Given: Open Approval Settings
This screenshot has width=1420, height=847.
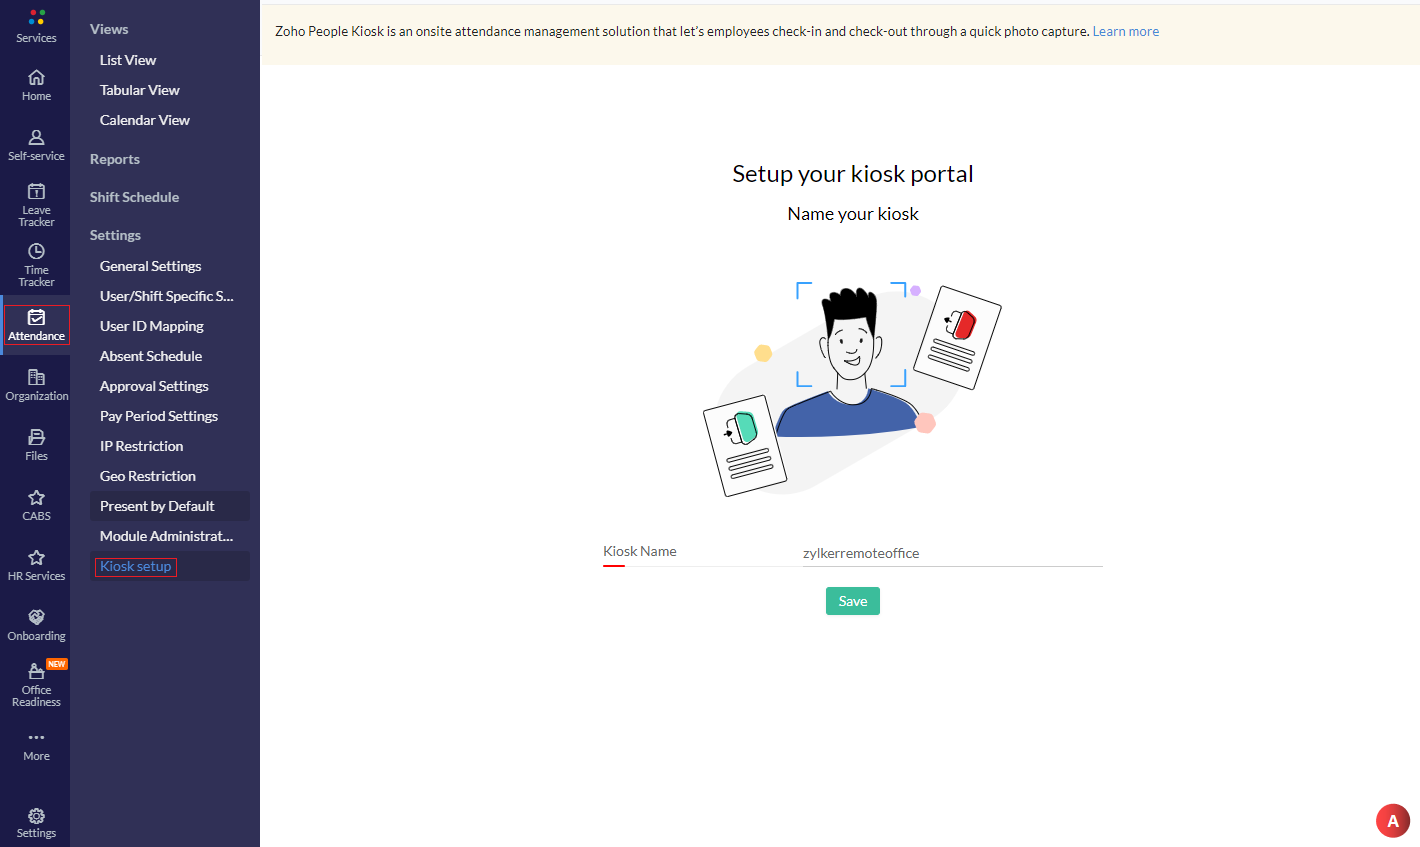Looking at the screenshot, I should [x=155, y=386].
